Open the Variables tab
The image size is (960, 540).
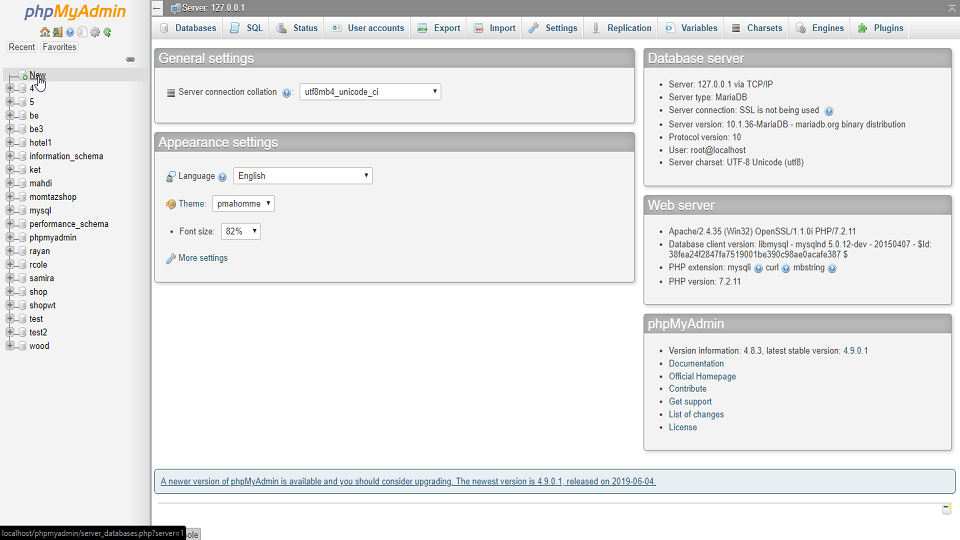(691, 28)
